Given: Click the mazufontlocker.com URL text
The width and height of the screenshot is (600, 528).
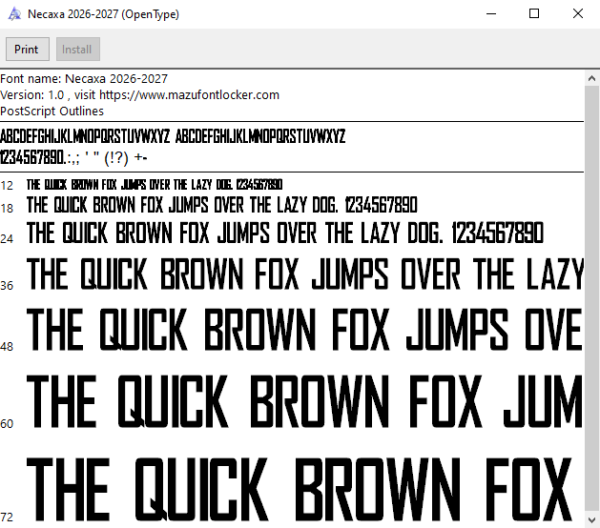Looking at the screenshot, I should 189,95.
